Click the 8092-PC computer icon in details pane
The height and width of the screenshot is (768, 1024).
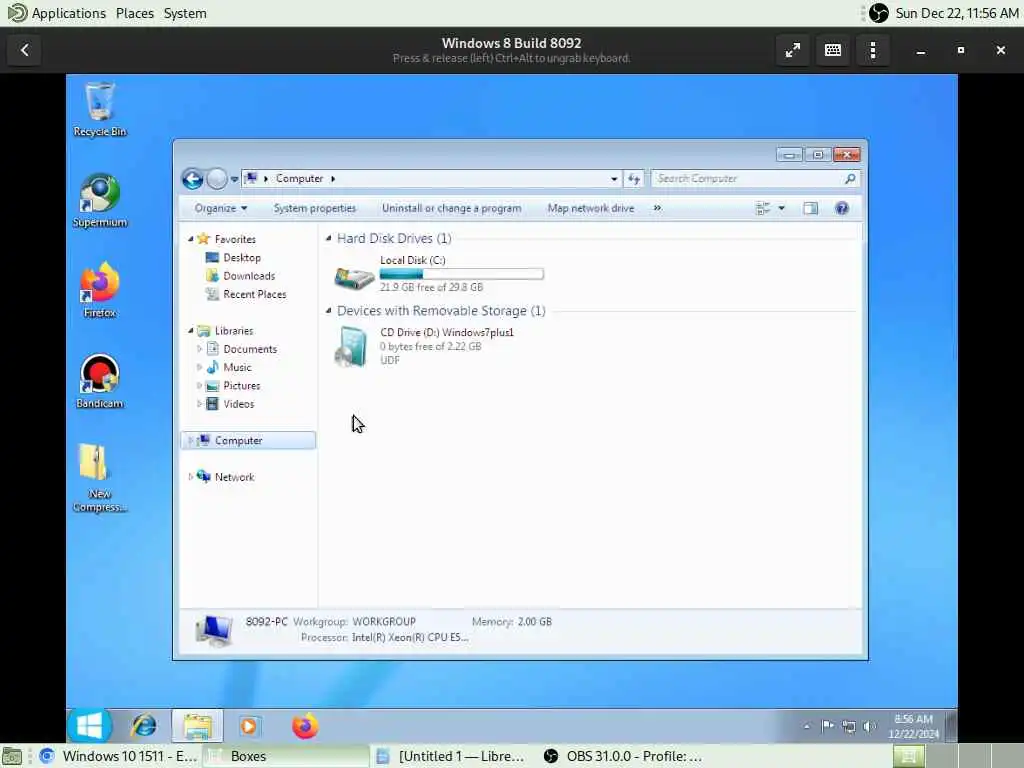(x=214, y=630)
